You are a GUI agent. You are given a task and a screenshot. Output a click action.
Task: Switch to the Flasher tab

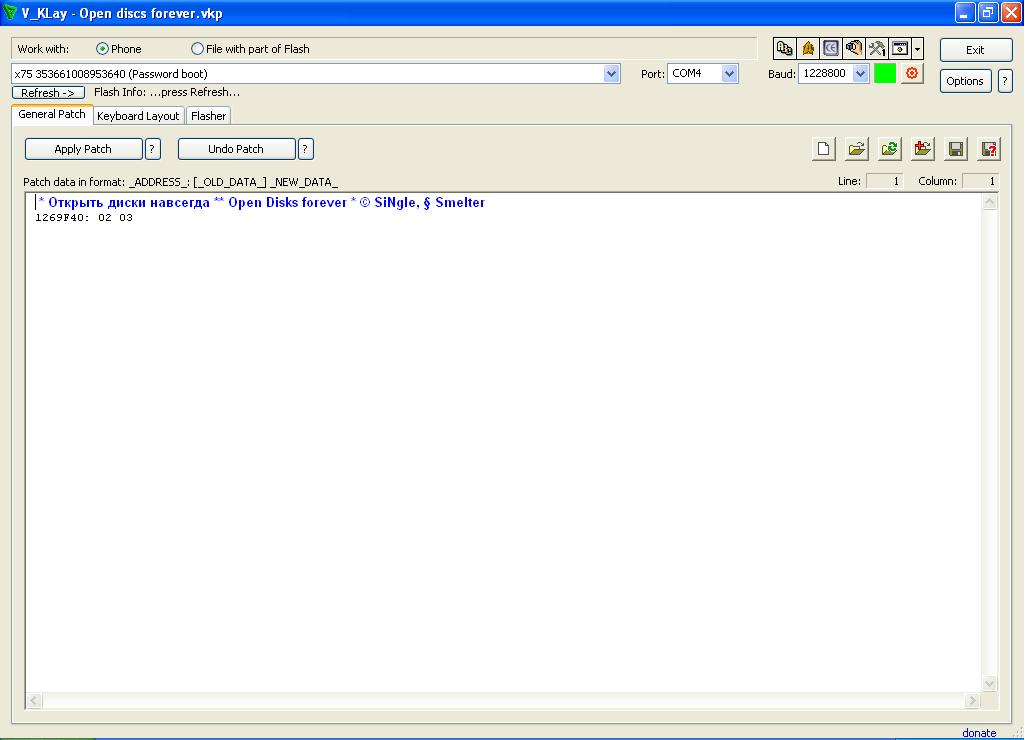[x=209, y=116]
